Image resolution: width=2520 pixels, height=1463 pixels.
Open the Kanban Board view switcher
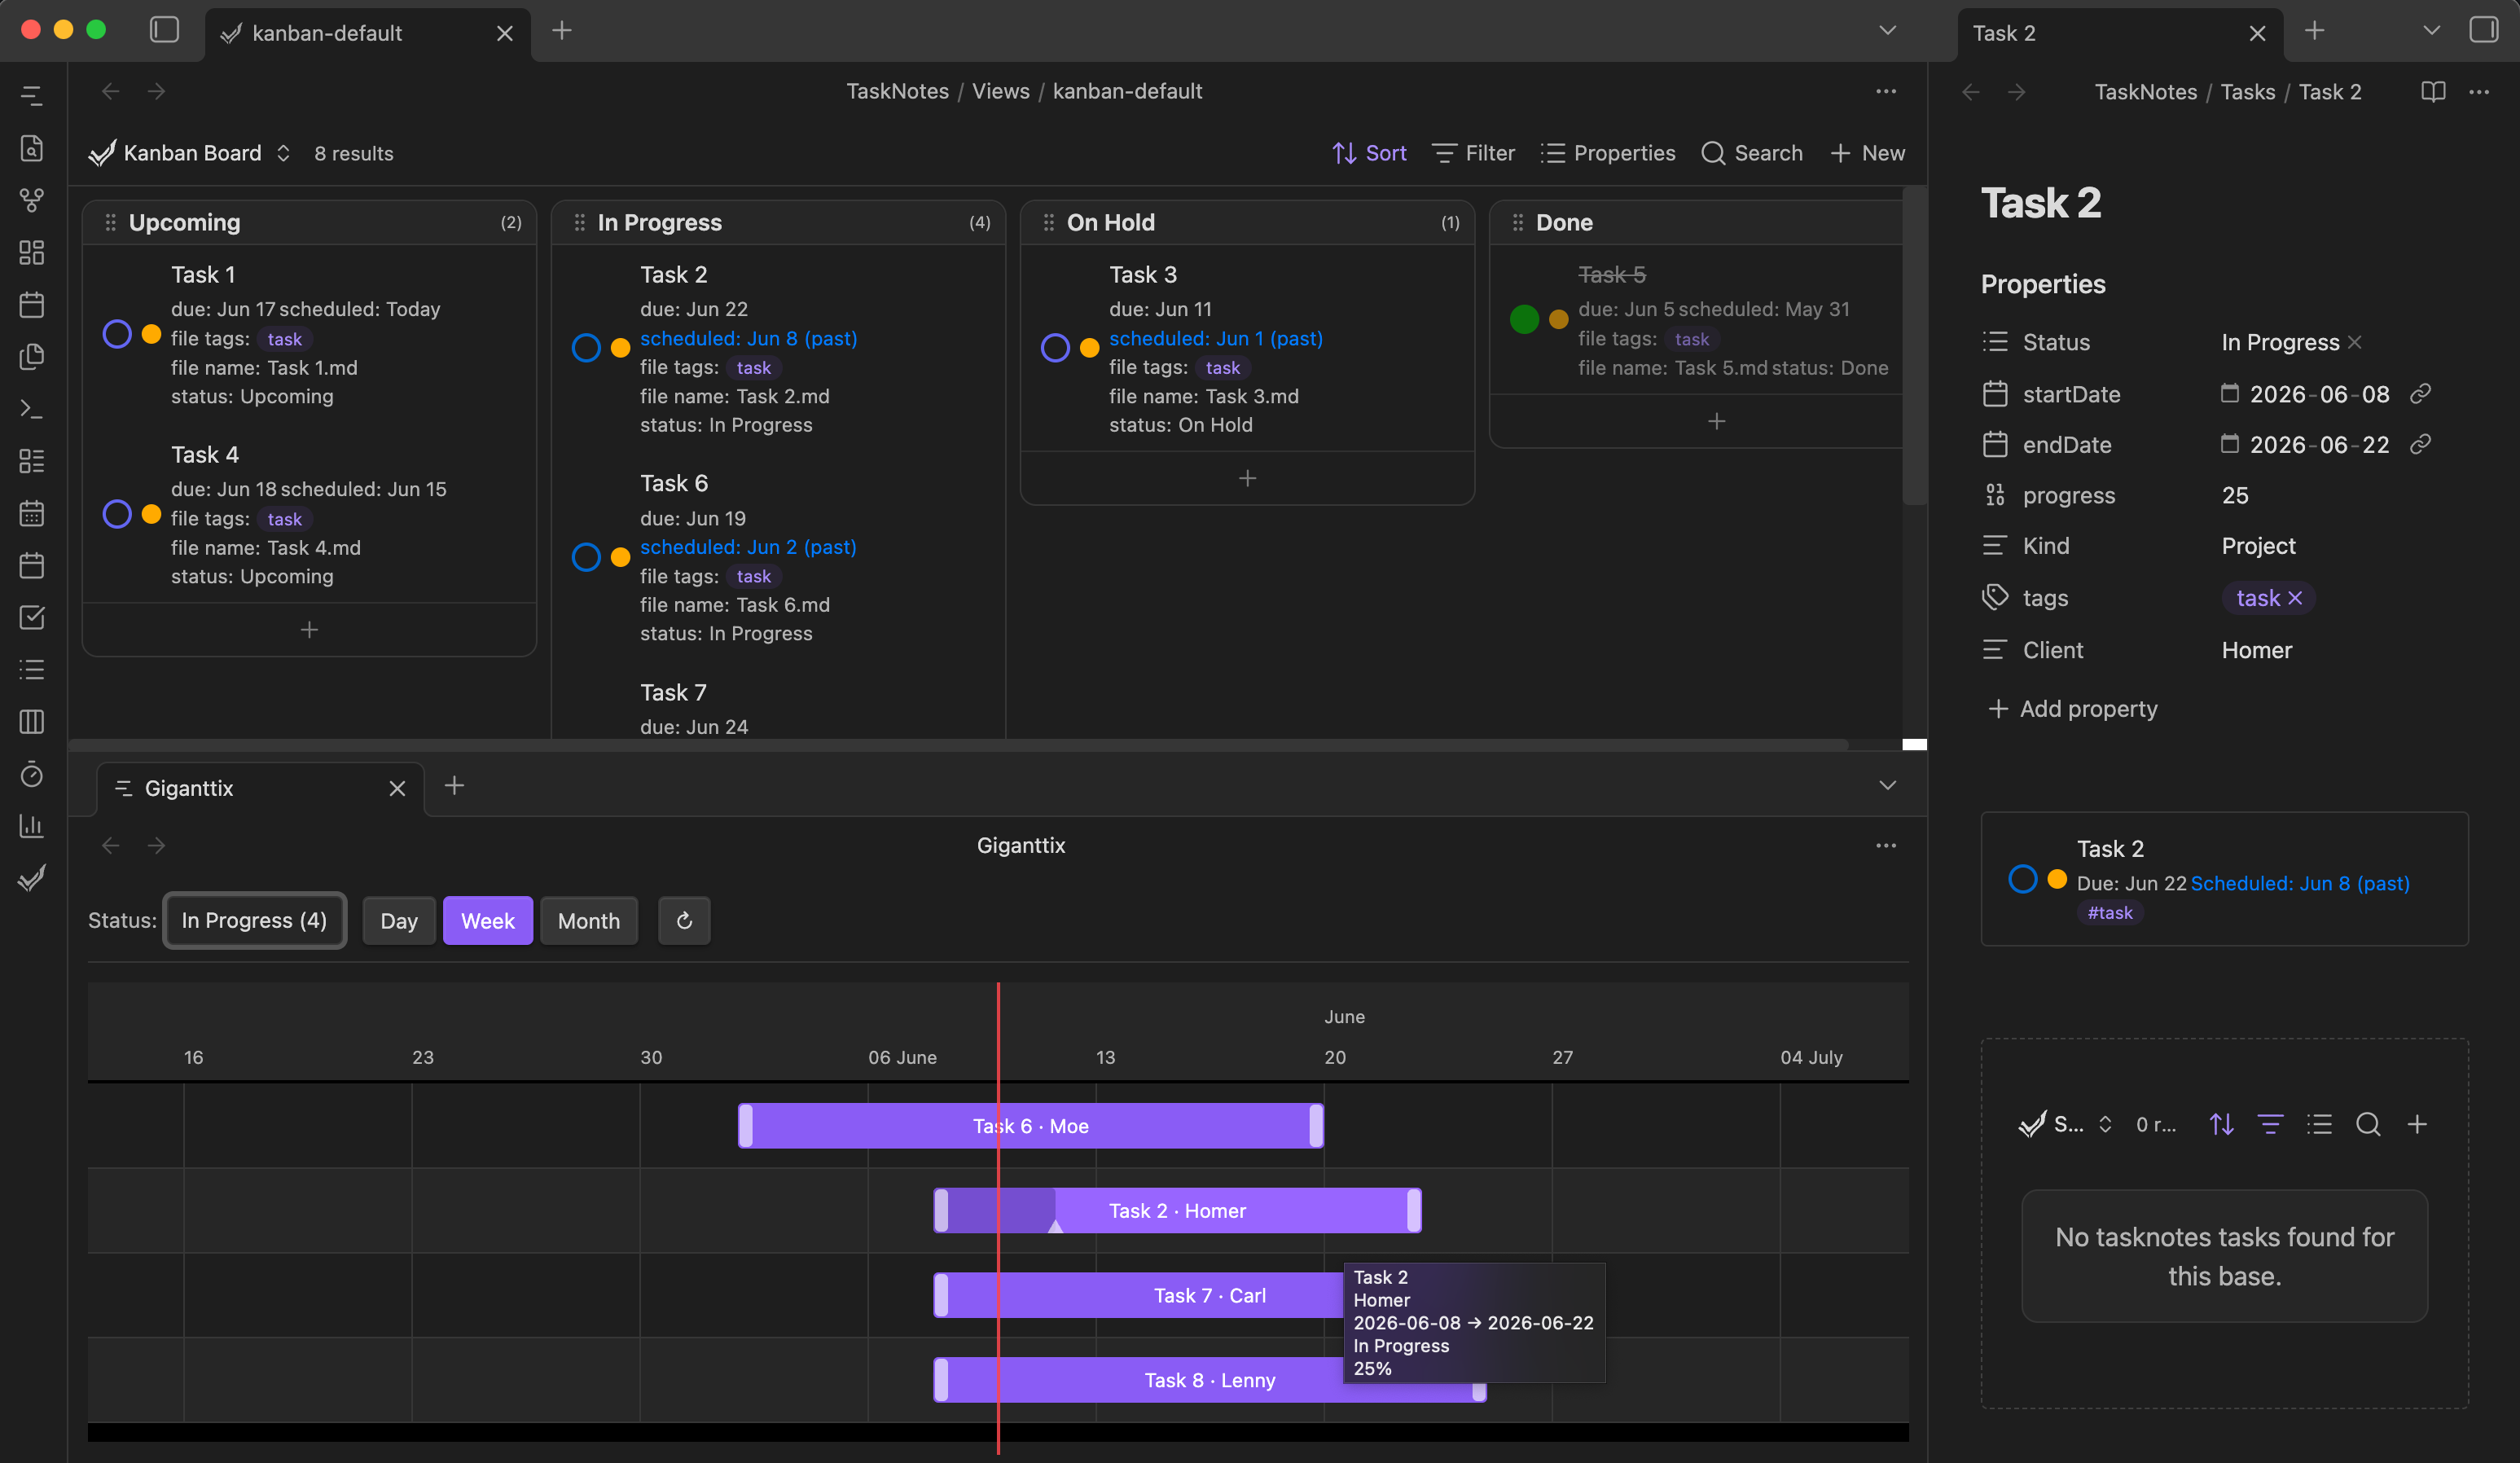(x=190, y=153)
